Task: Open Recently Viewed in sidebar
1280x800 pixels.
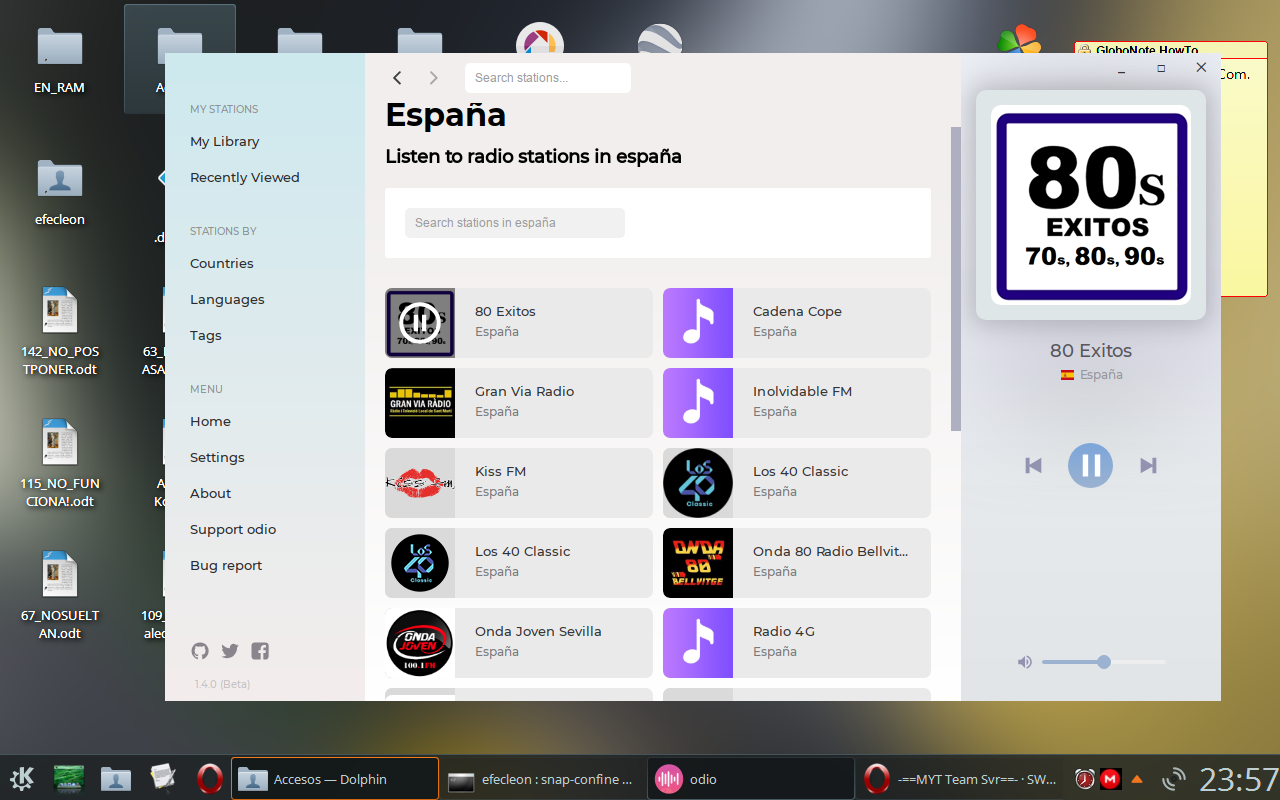Action: (245, 178)
